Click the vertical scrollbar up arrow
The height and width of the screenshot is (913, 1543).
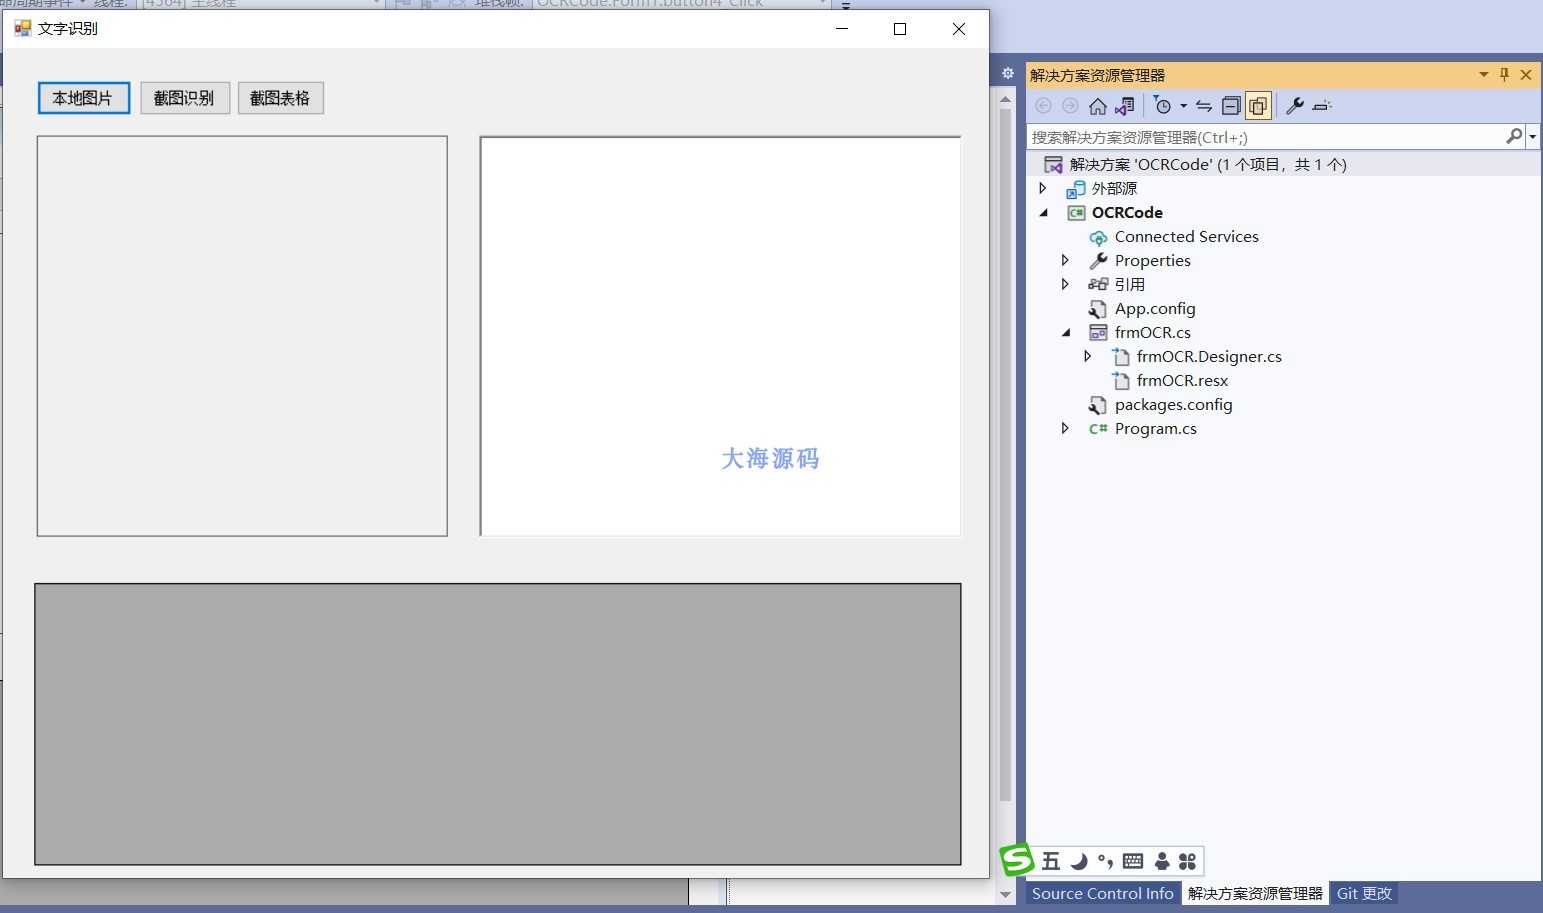pyautogui.click(x=1006, y=98)
